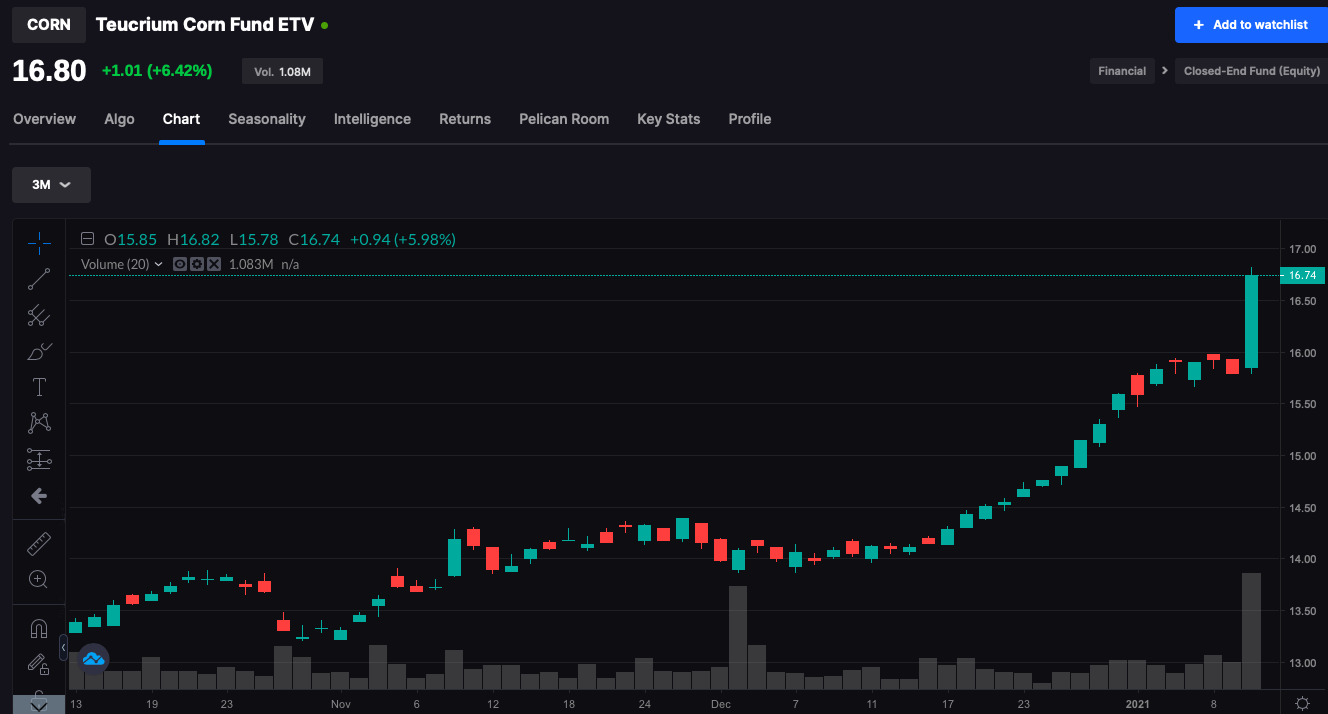The height and width of the screenshot is (714, 1328).
Task: Click the 13.00 price axis label
Action: coord(1302,663)
